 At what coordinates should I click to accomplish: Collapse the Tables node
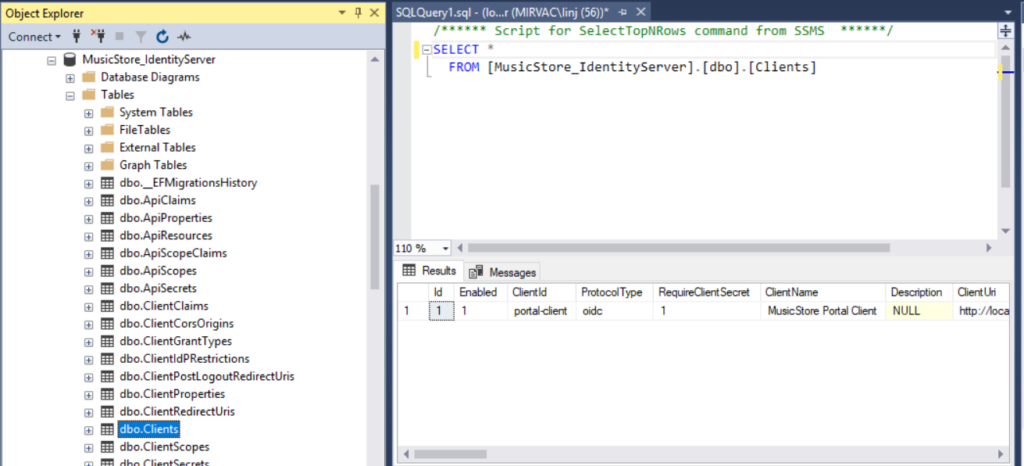click(x=70, y=95)
